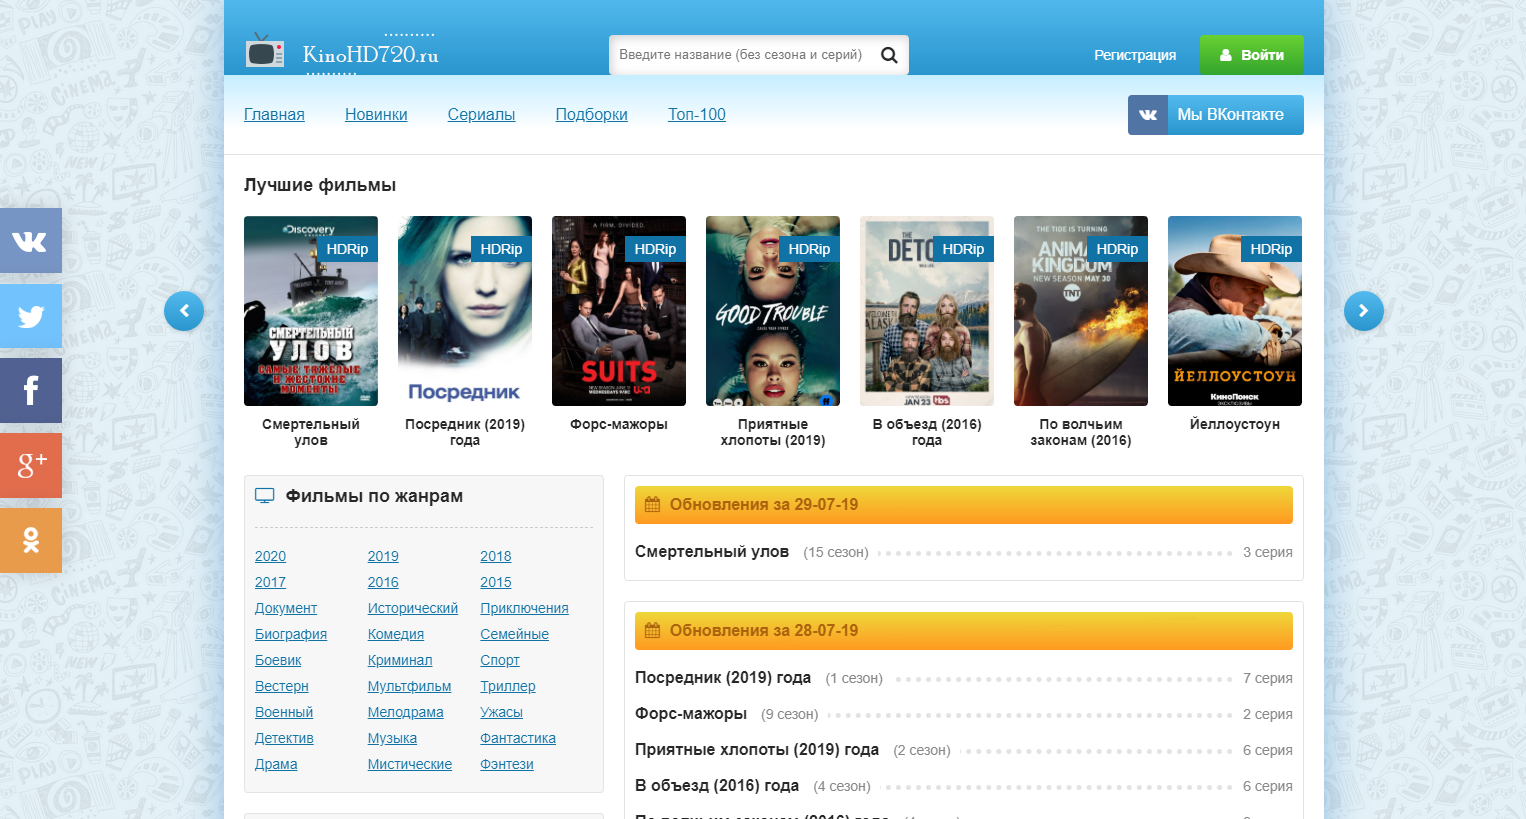Open В объезд (2016) года update row

point(964,786)
